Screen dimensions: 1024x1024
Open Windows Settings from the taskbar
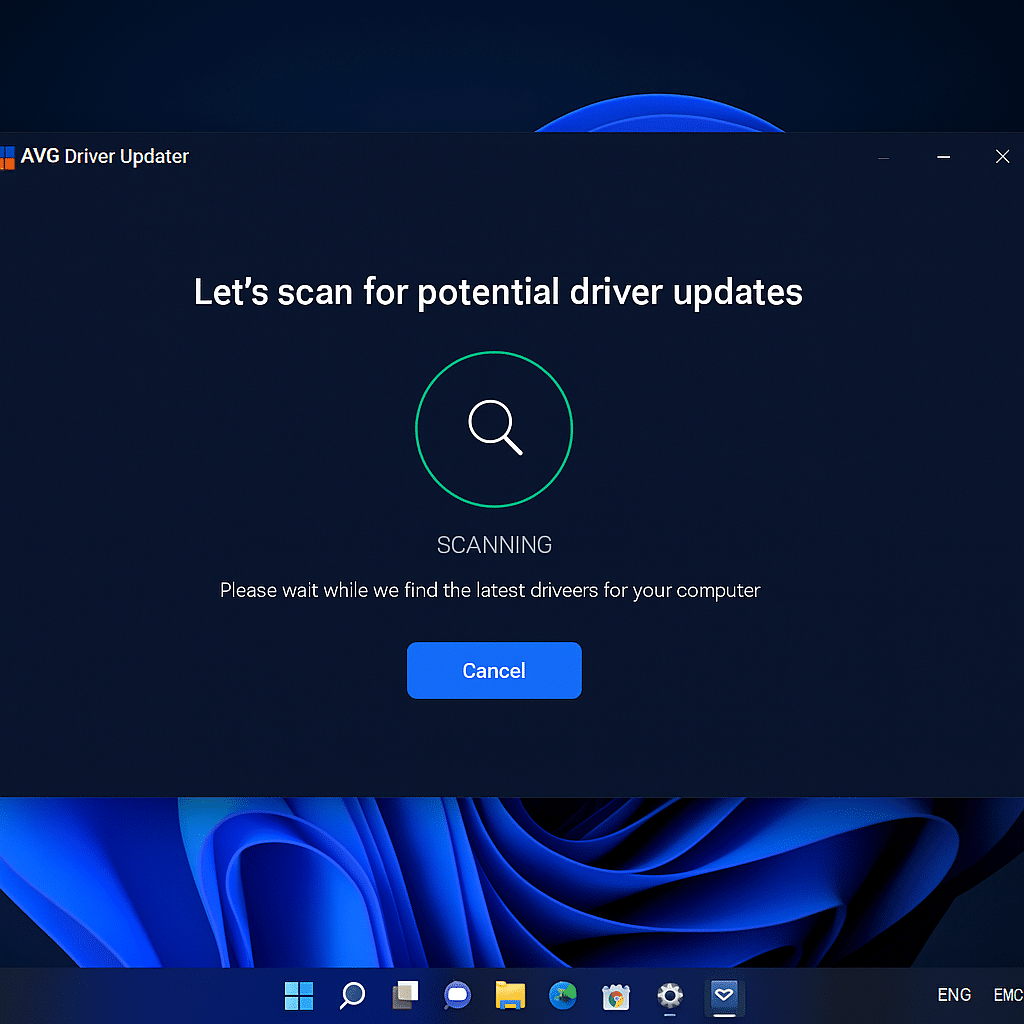click(x=669, y=996)
